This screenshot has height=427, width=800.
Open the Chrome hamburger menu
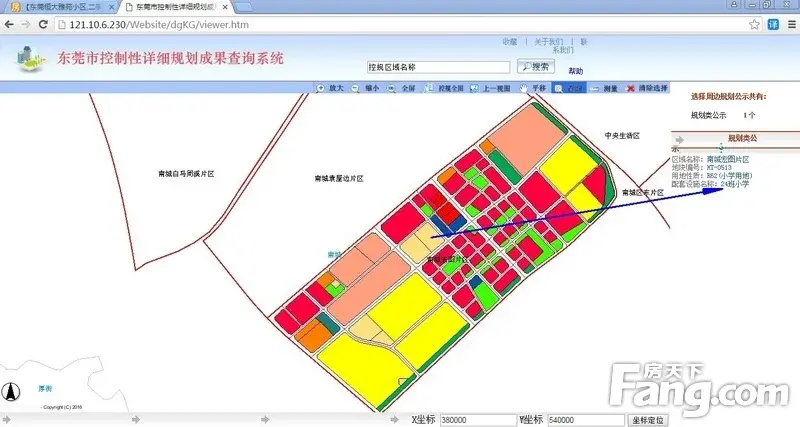pyautogui.click(x=791, y=24)
